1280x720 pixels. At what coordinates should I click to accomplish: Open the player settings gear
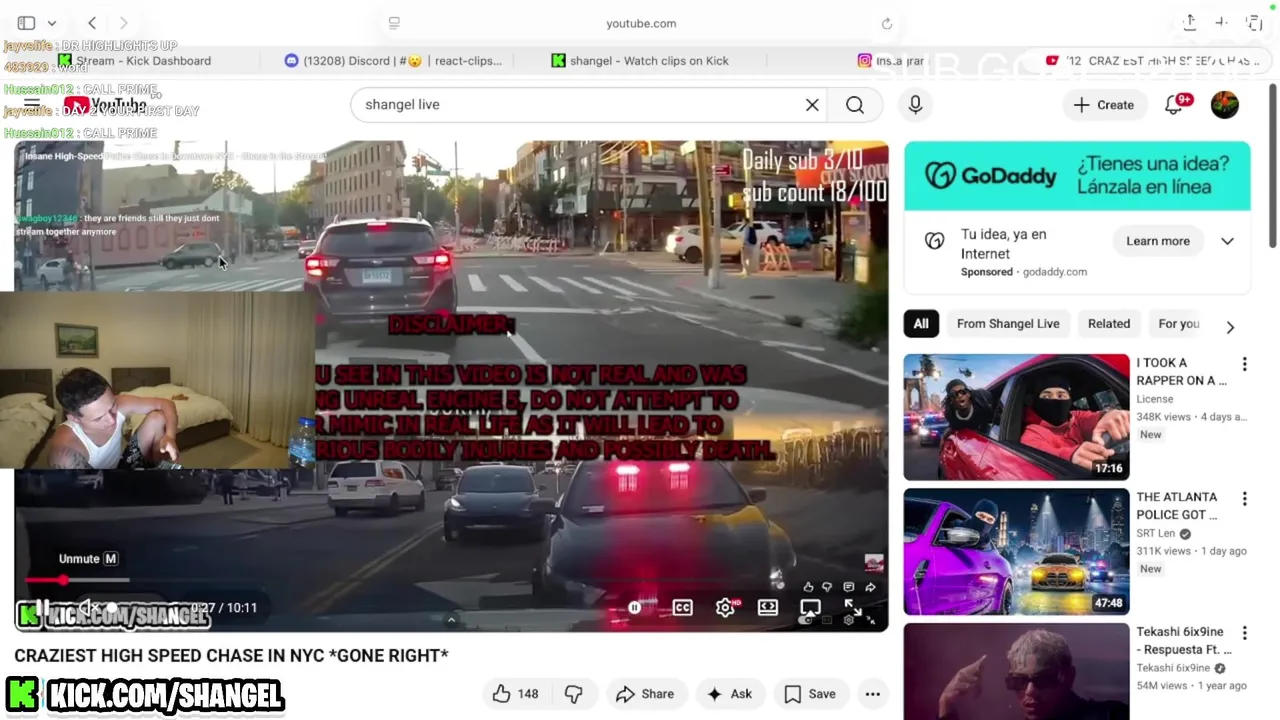click(726, 607)
